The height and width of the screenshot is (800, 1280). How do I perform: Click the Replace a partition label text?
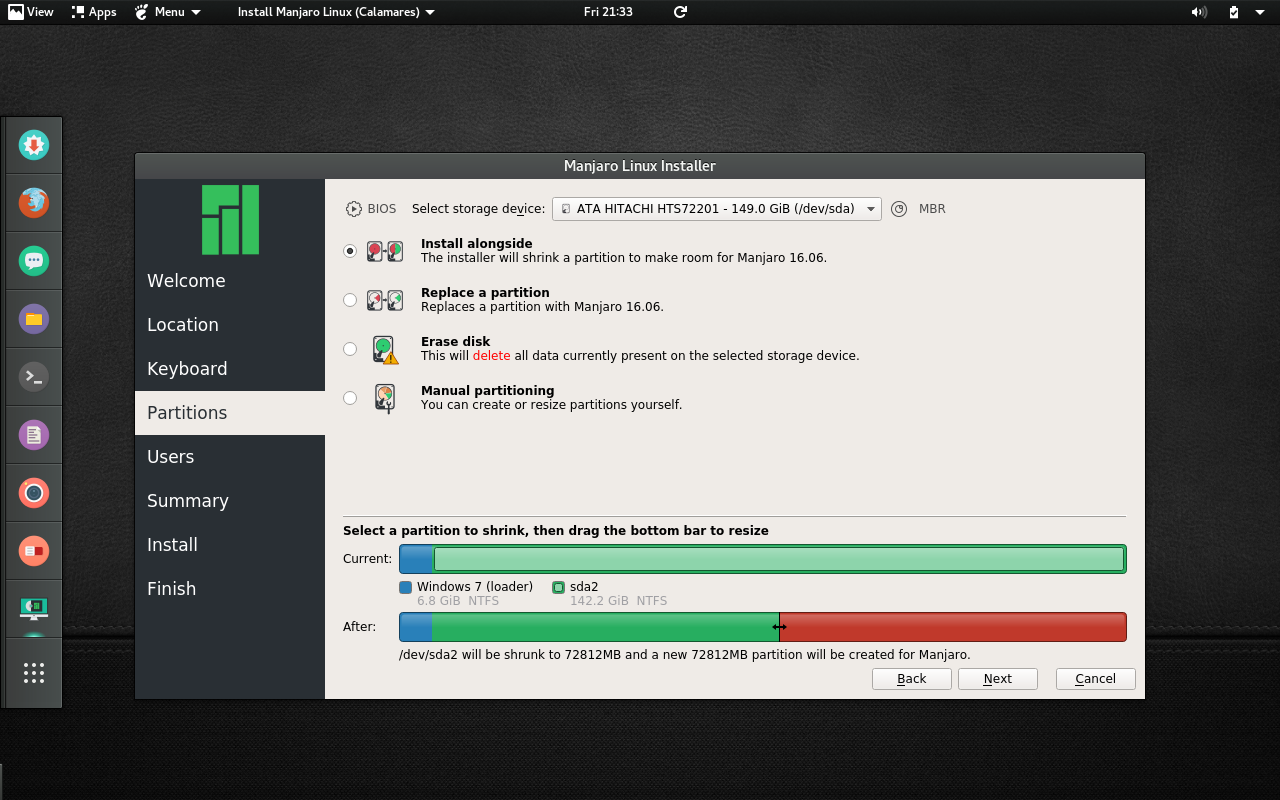485,293
